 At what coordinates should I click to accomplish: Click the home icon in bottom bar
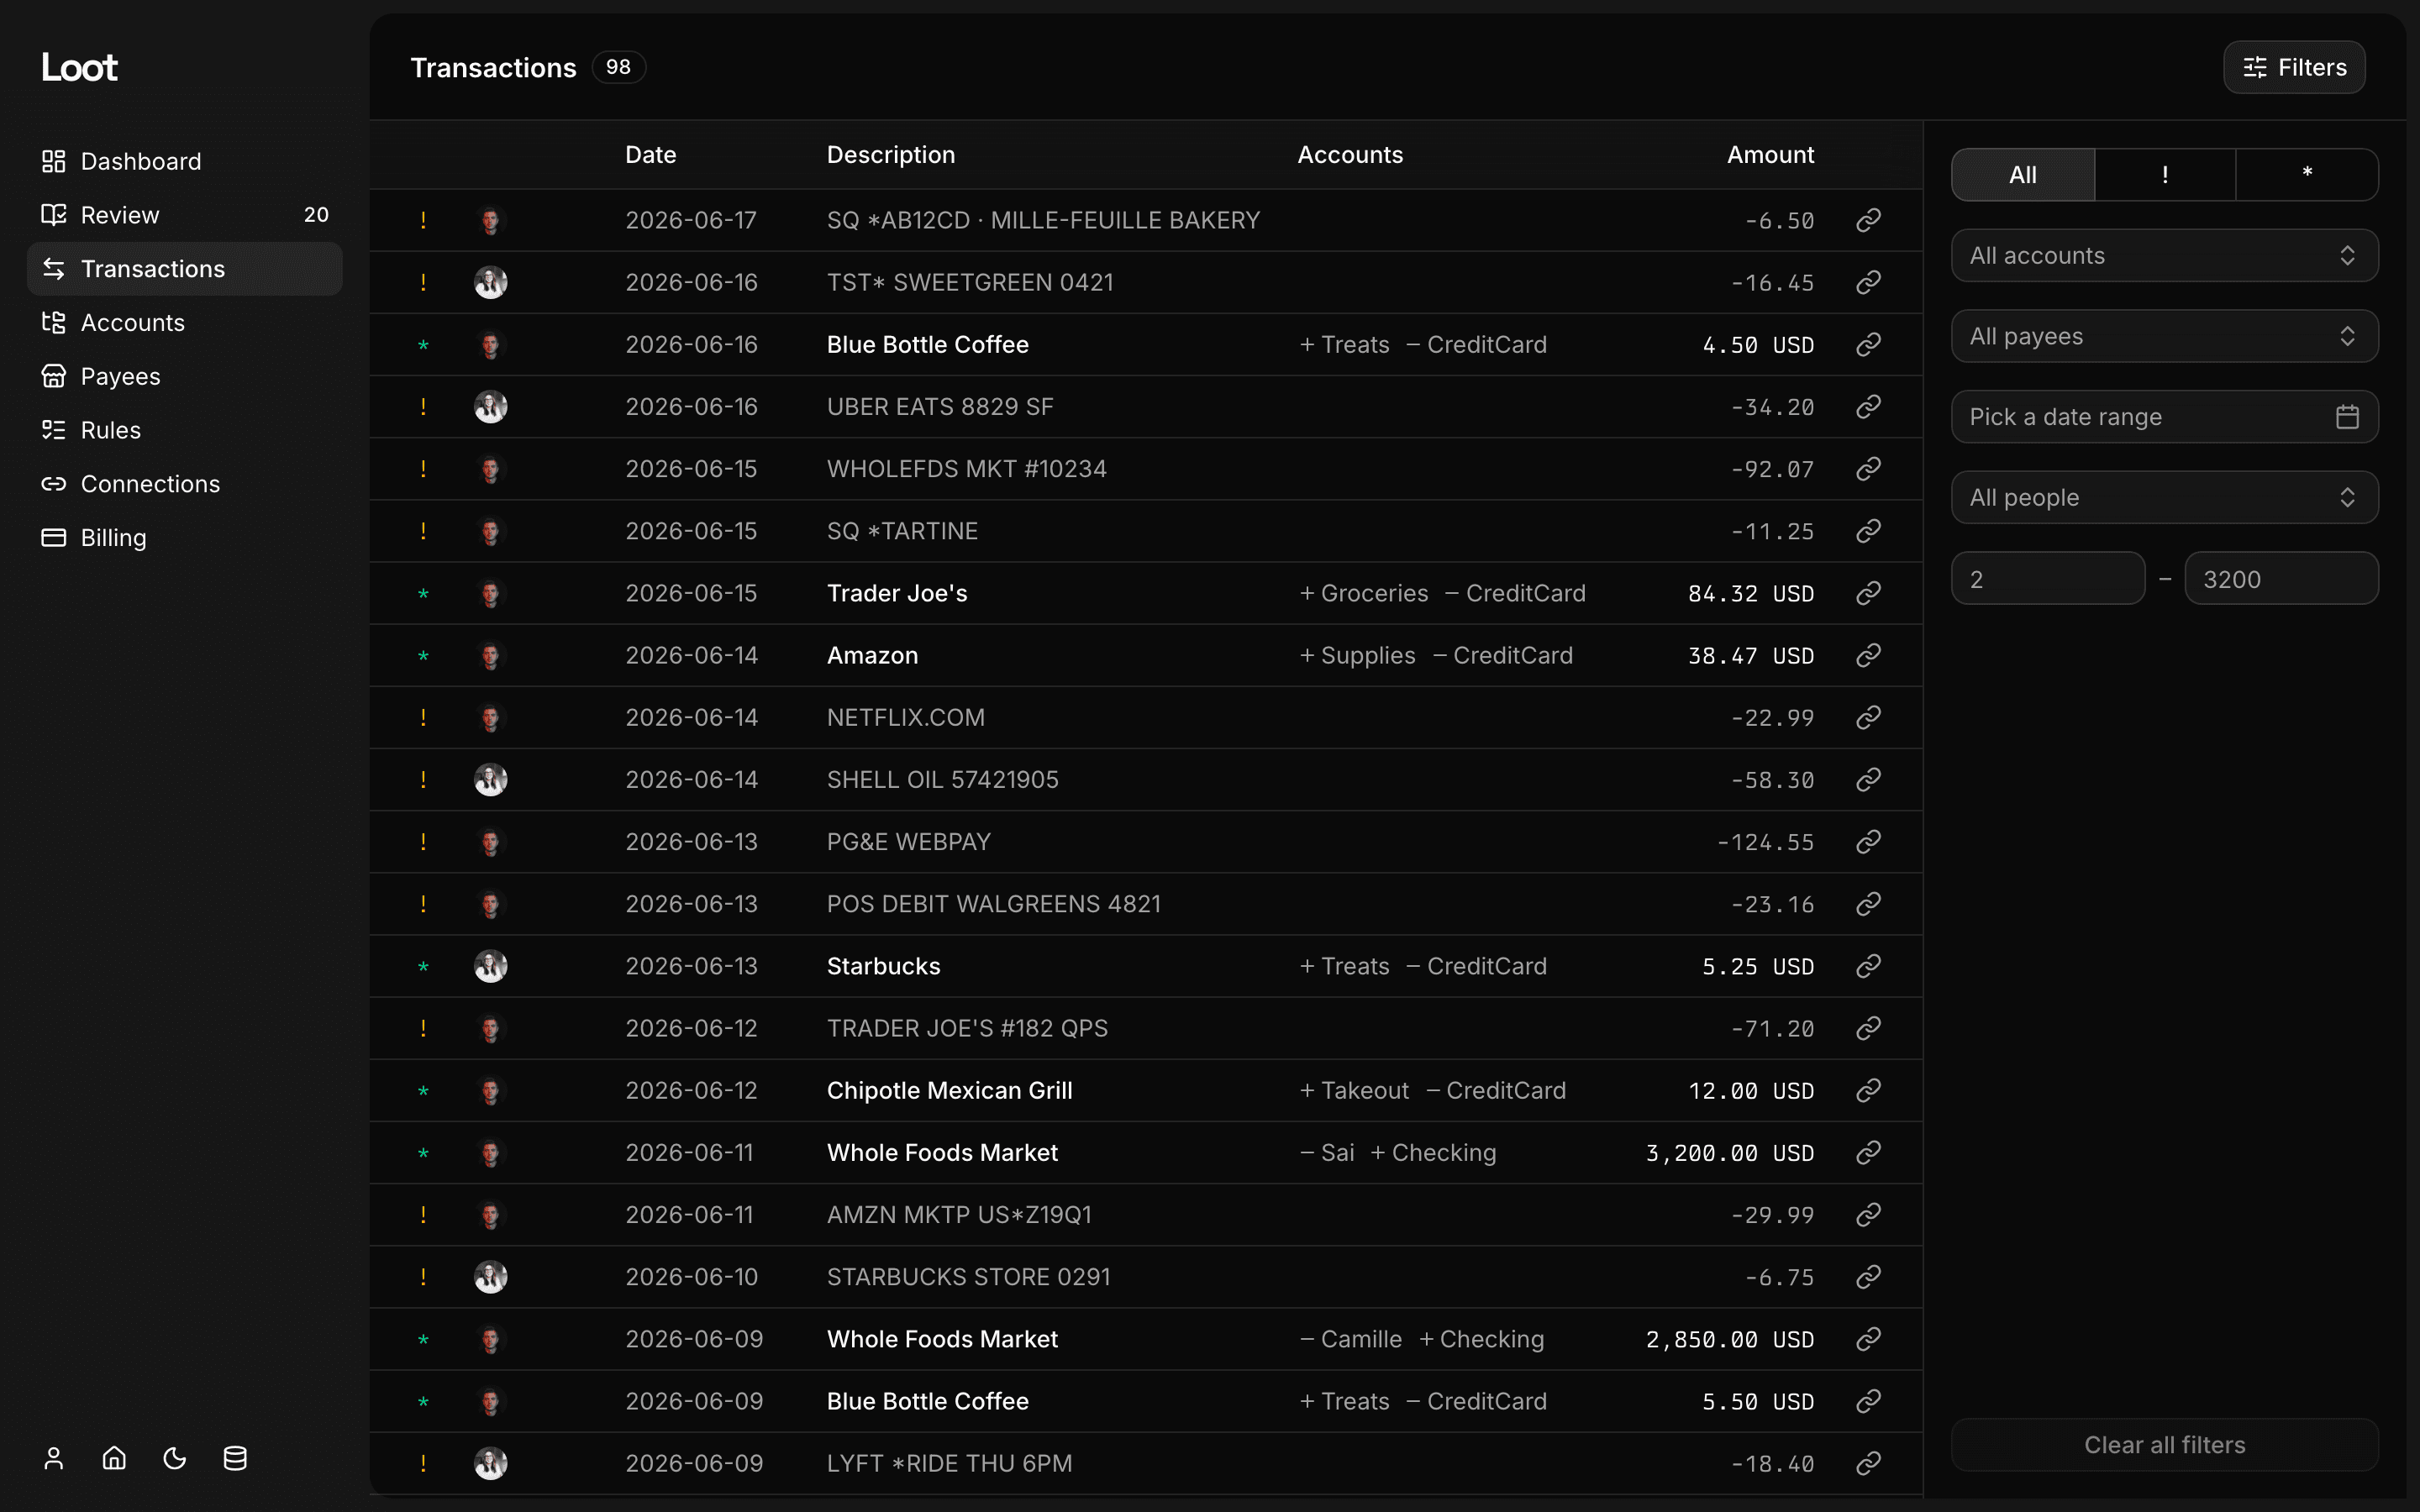tap(114, 1458)
